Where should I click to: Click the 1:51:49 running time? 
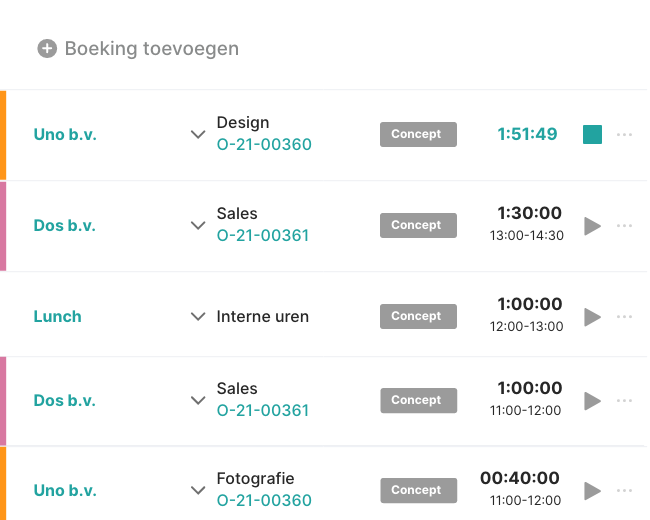pyautogui.click(x=527, y=134)
